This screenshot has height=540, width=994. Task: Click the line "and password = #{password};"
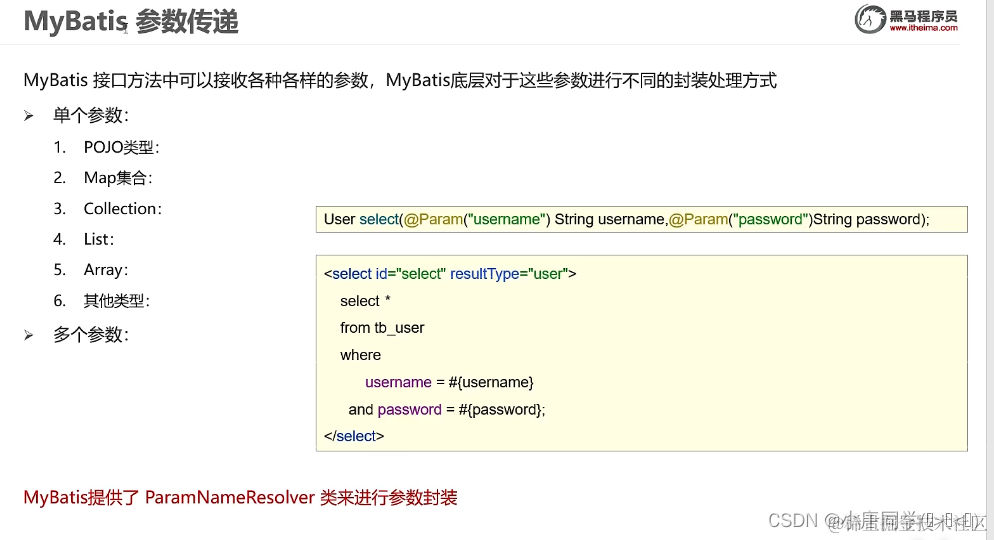pyautogui.click(x=447, y=409)
